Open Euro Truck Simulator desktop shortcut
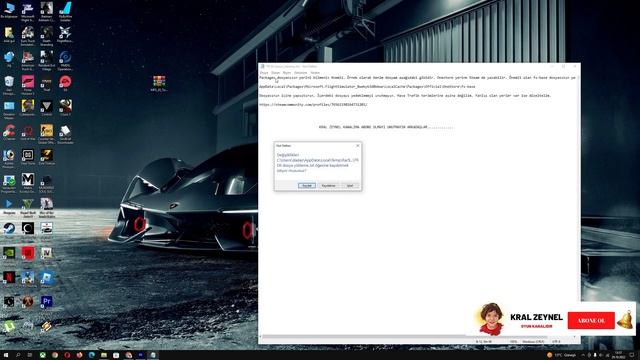The image size is (640, 360). [x=28, y=36]
